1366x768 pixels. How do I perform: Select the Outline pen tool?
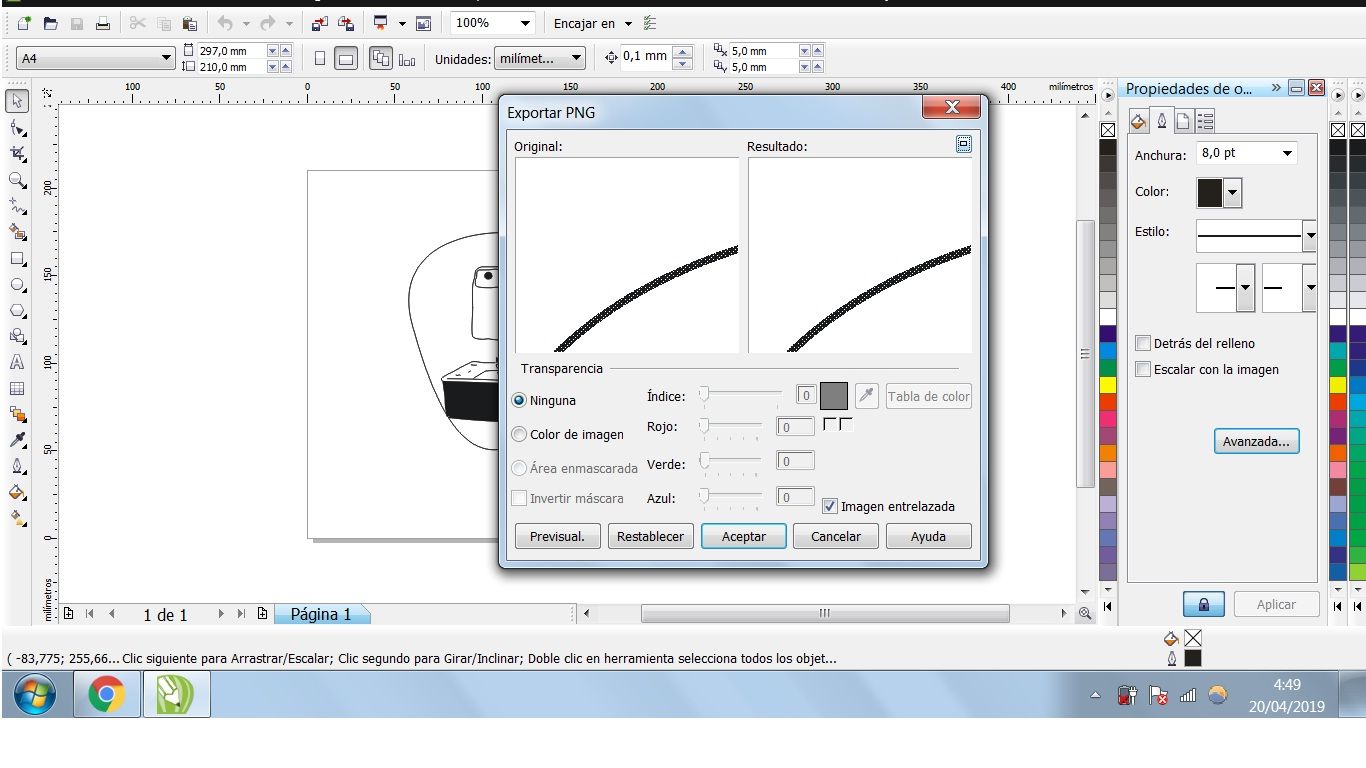point(18,466)
